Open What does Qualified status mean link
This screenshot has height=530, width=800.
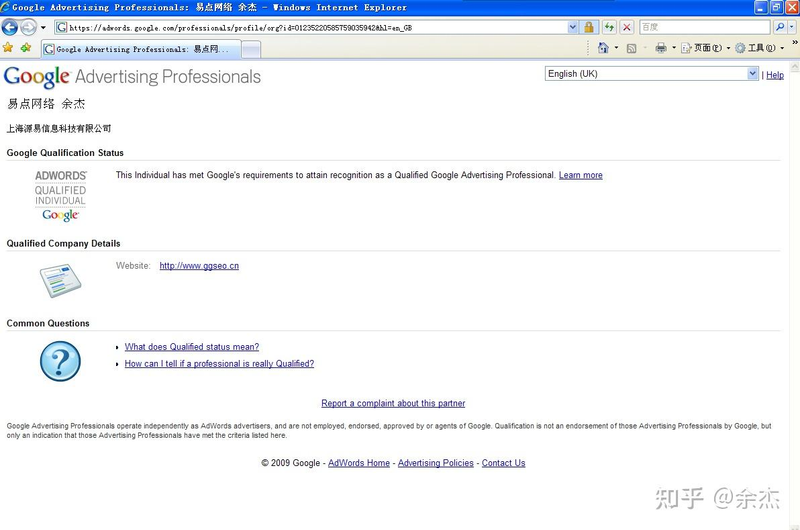[x=192, y=347]
